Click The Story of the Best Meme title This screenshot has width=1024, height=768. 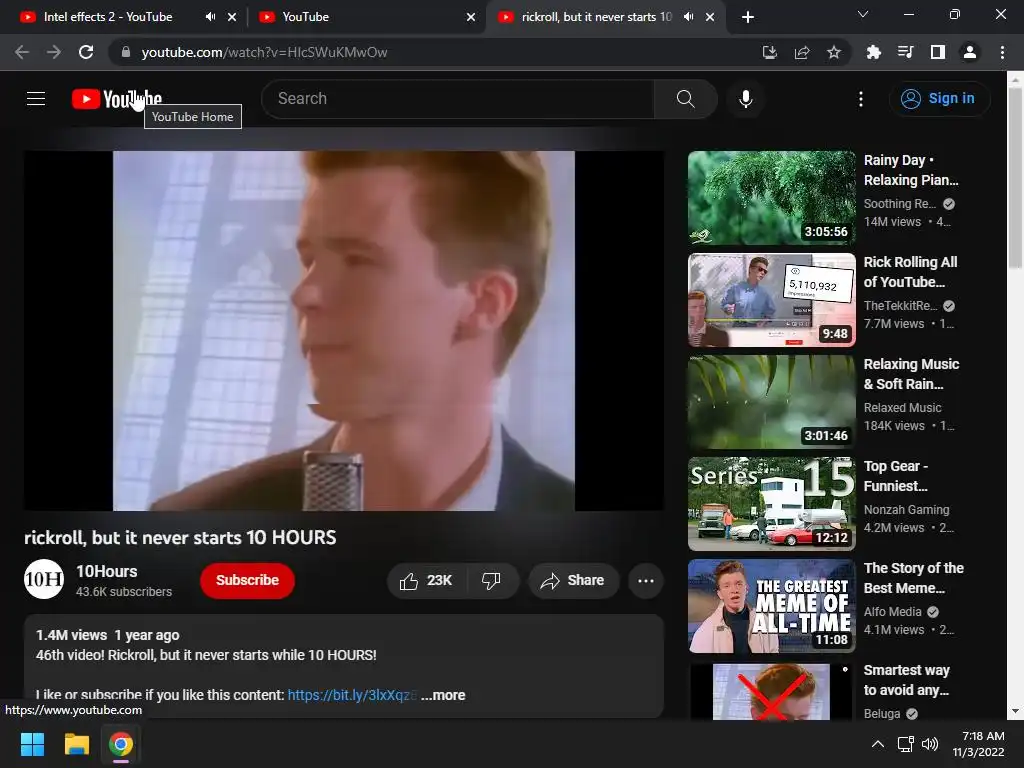pos(914,578)
